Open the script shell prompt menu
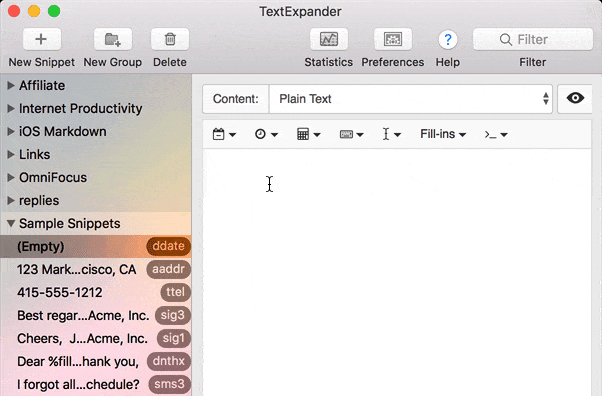This screenshot has height=396, width=602. (496, 134)
